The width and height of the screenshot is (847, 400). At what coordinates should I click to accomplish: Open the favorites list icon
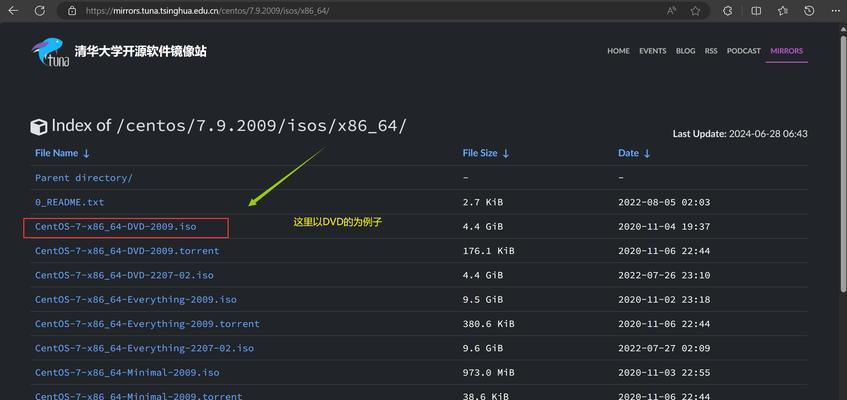click(783, 10)
